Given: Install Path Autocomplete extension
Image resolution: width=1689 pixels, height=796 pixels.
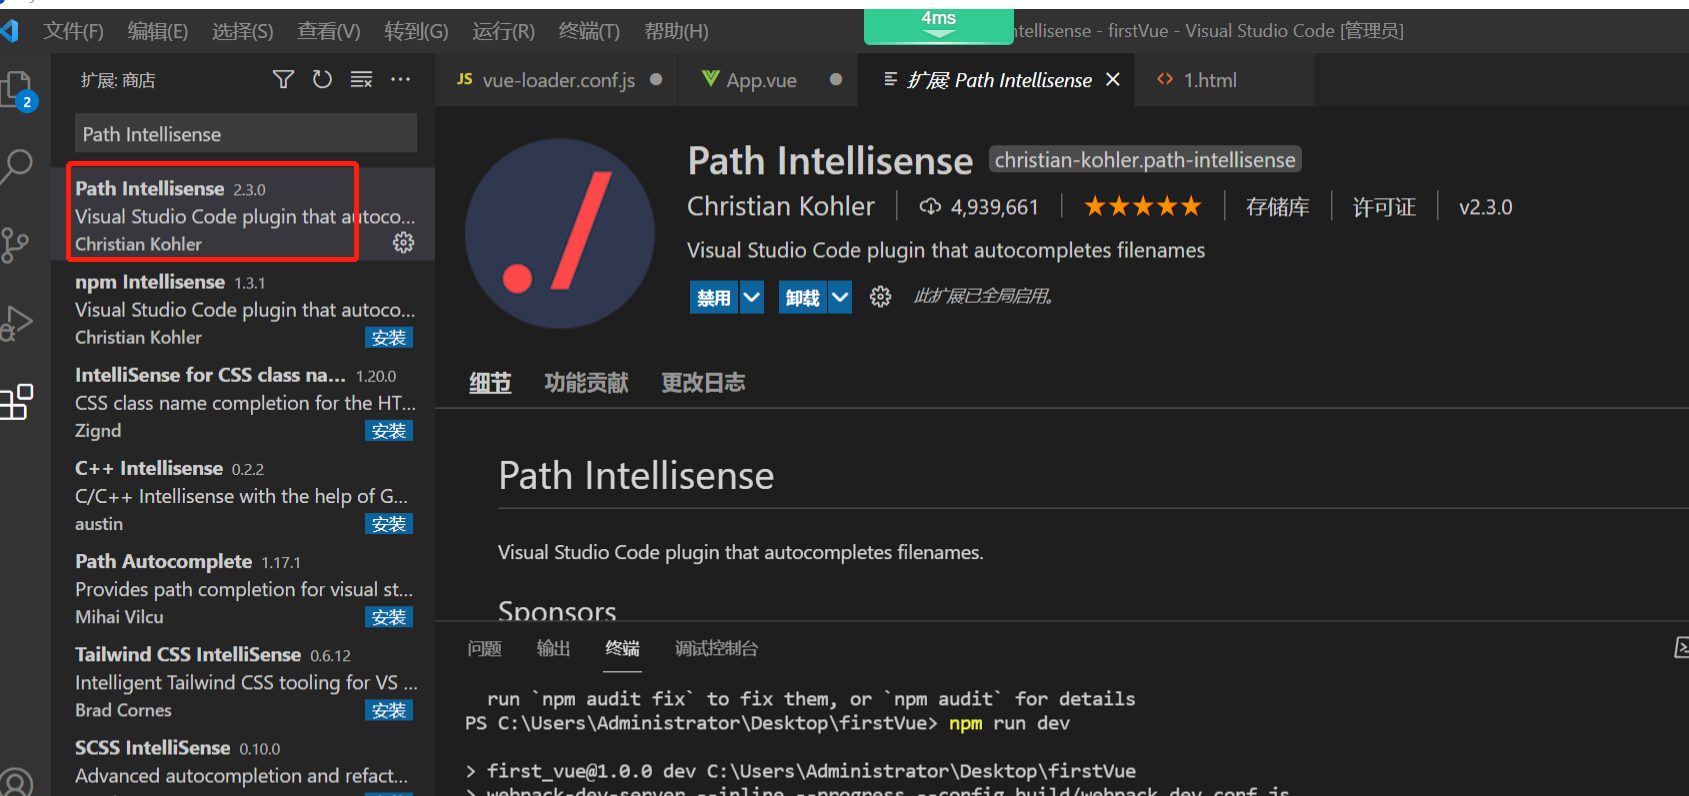Looking at the screenshot, I should coord(389,617).
